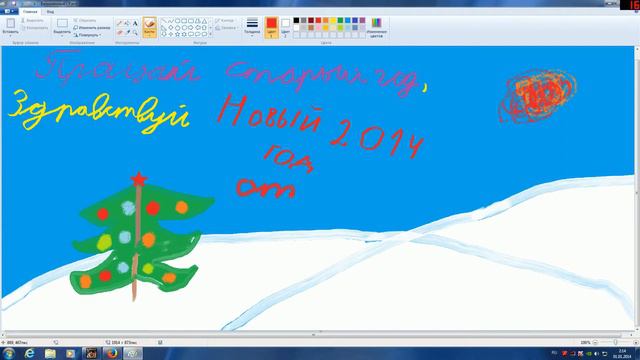Pick the dark red color swatch
Image resolution: width=640 pixels, height=360 pixels.
(x=311, y=20)
